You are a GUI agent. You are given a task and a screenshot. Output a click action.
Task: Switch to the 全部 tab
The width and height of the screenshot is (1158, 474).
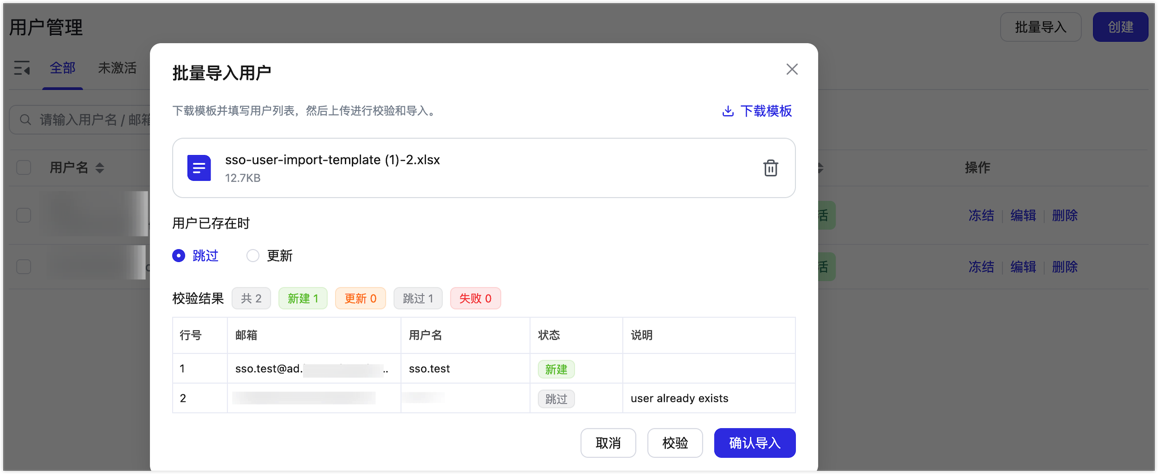pos(62,68)
